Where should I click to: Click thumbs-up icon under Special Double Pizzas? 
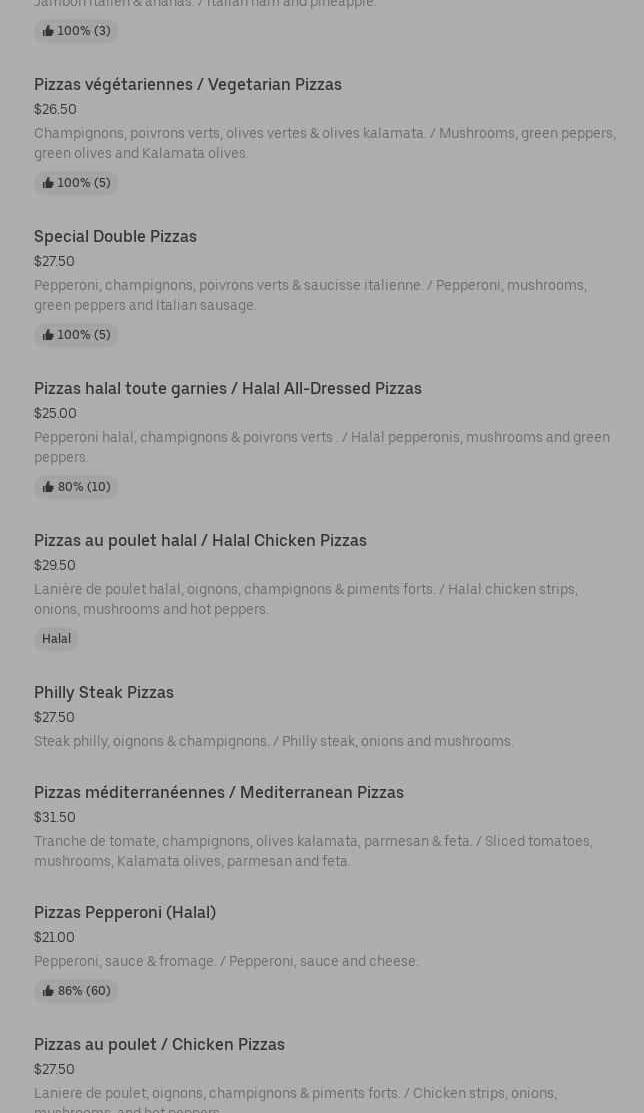pyautogui.click(x=48, y=335)
